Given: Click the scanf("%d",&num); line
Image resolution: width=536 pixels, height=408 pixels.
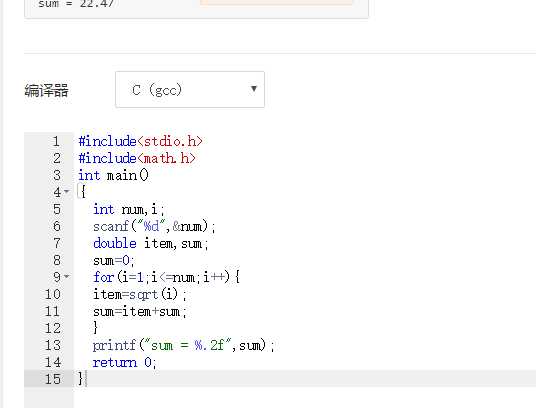Looking at the screenshot, I should (x=154, y=226).
